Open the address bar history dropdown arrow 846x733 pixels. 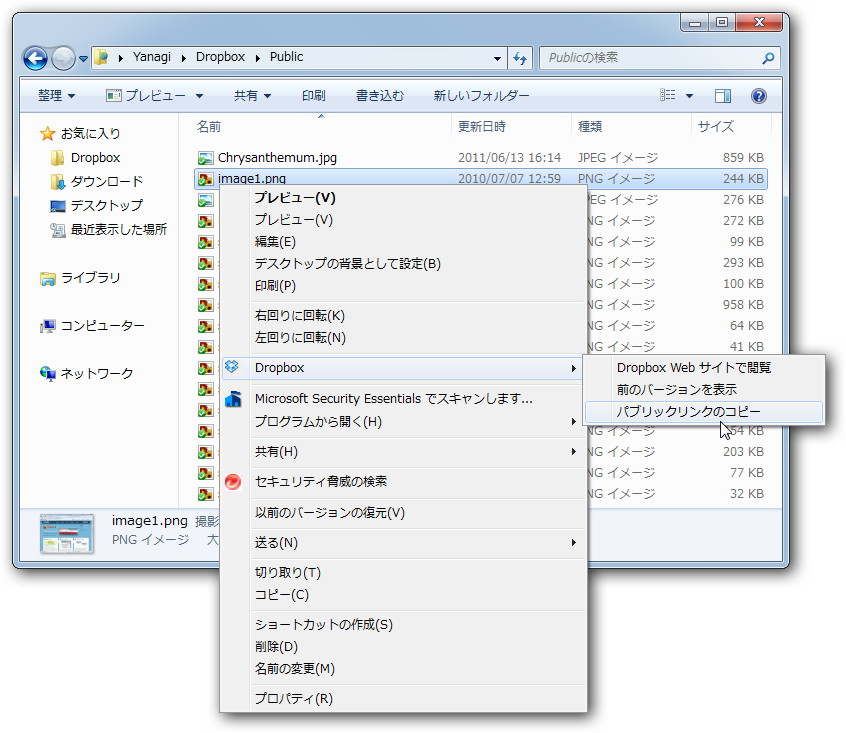pyautogui.click(x=497, y=57)
